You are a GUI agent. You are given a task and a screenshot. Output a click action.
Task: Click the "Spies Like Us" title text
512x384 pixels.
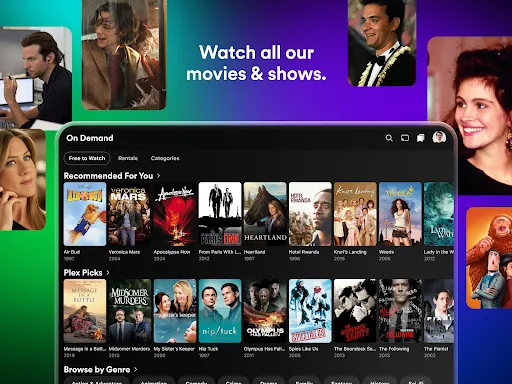click(x=303, y=349)
